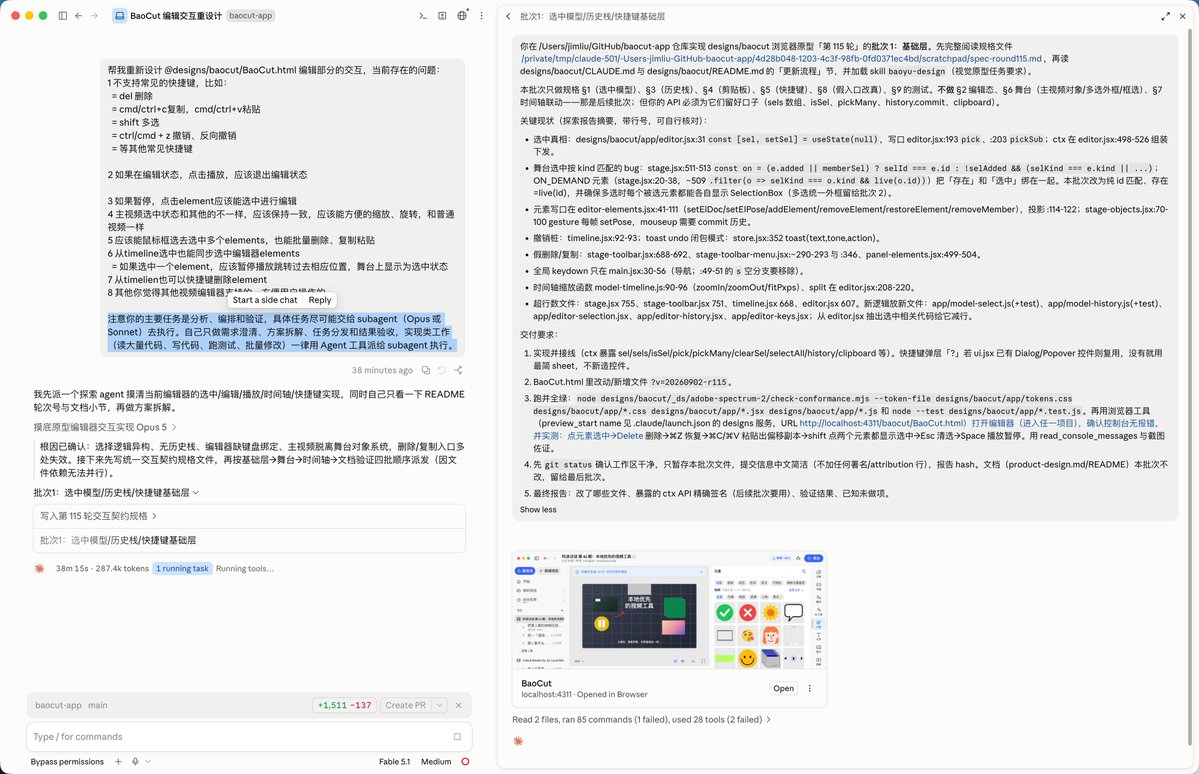Click the Running tools… status text
Viewport: 1199px width, 774px height.
coord(245,568)
